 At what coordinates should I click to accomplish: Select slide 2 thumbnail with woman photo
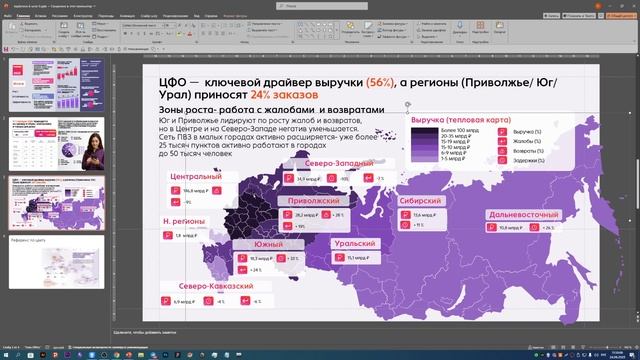pyautogui.click(x=57, y=144)
